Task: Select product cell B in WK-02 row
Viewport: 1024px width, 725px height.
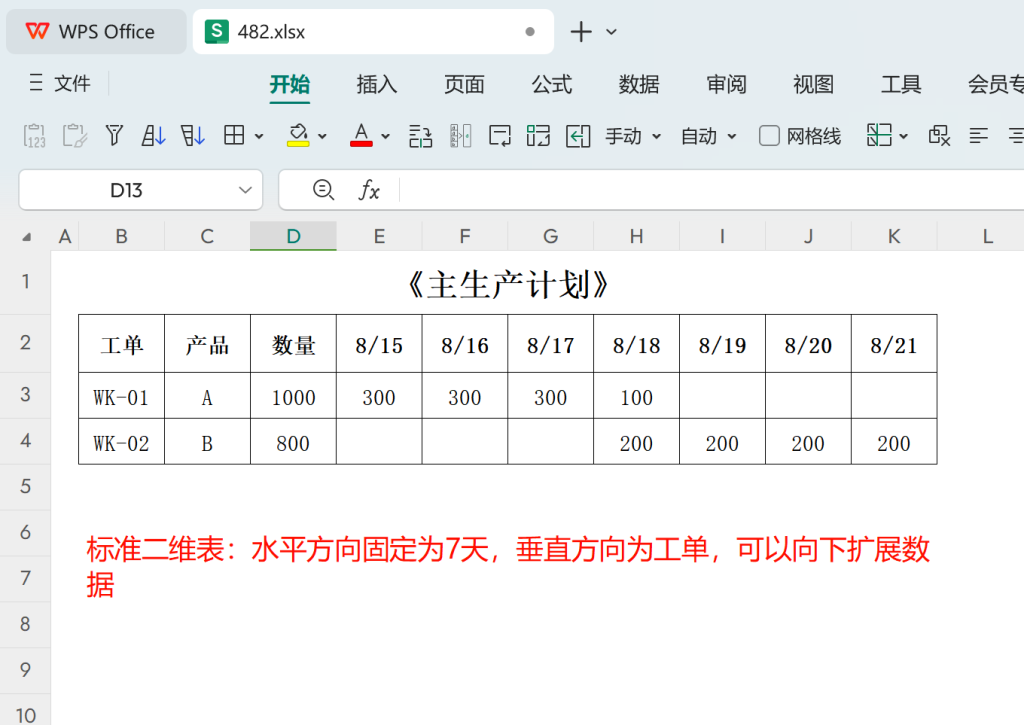Action: tap(207, 442)
